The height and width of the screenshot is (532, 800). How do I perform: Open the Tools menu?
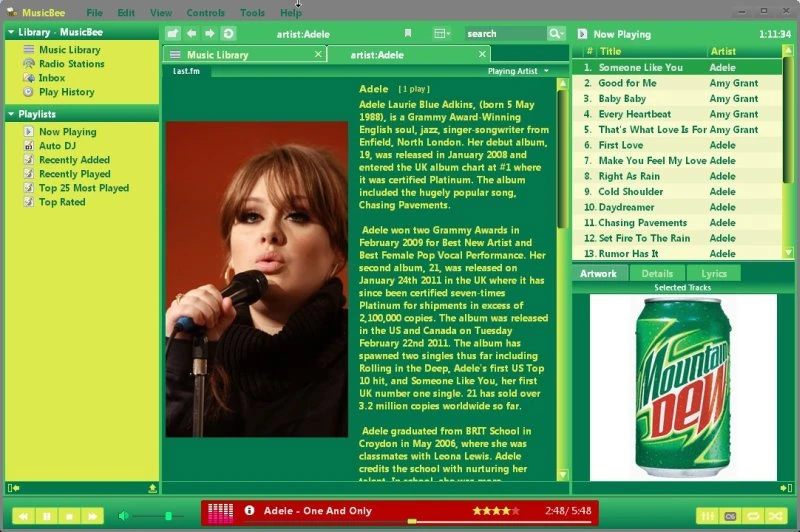click(x=252, y=13)
